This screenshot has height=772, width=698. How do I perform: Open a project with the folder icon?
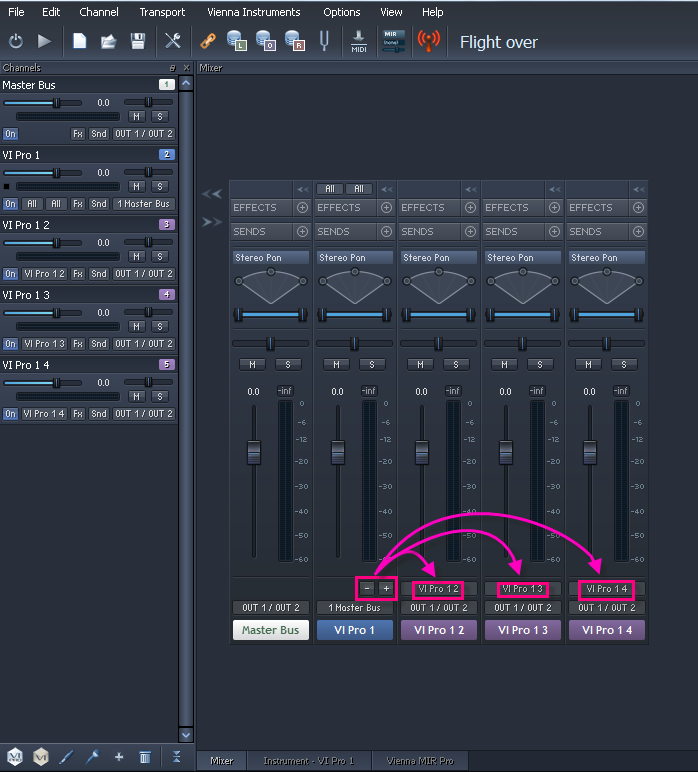tap(108, 42)
